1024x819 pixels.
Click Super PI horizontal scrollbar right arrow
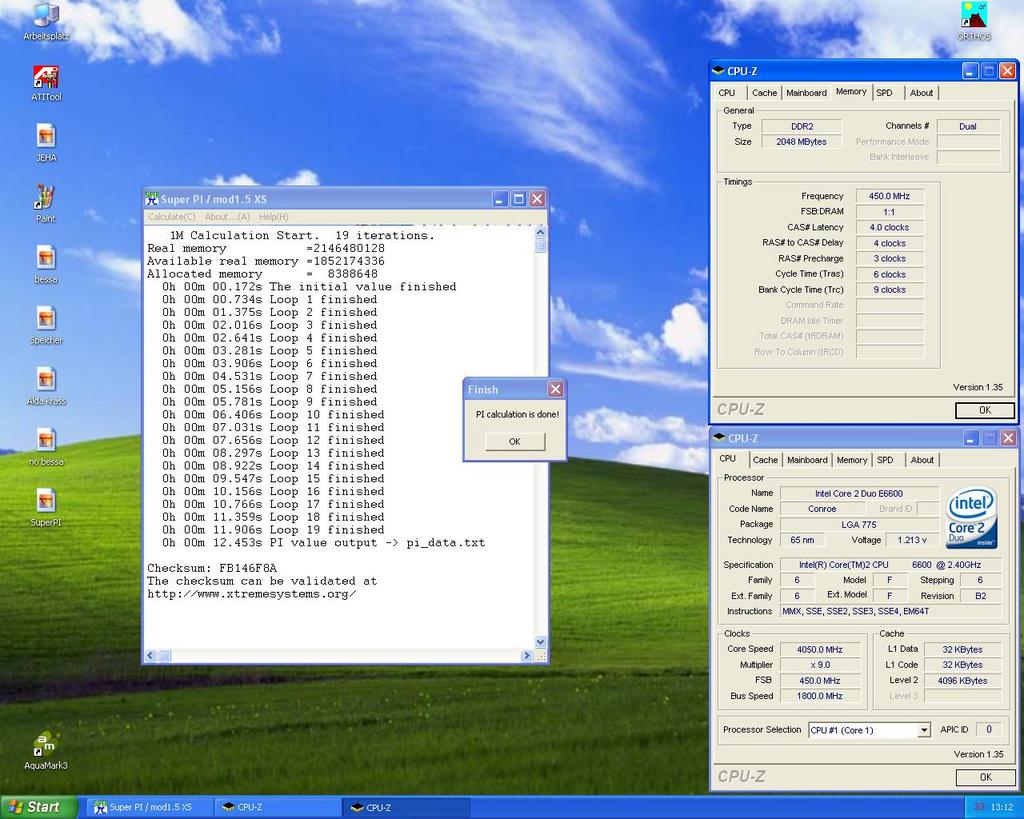pyautogui.click(x=527, y=655)
